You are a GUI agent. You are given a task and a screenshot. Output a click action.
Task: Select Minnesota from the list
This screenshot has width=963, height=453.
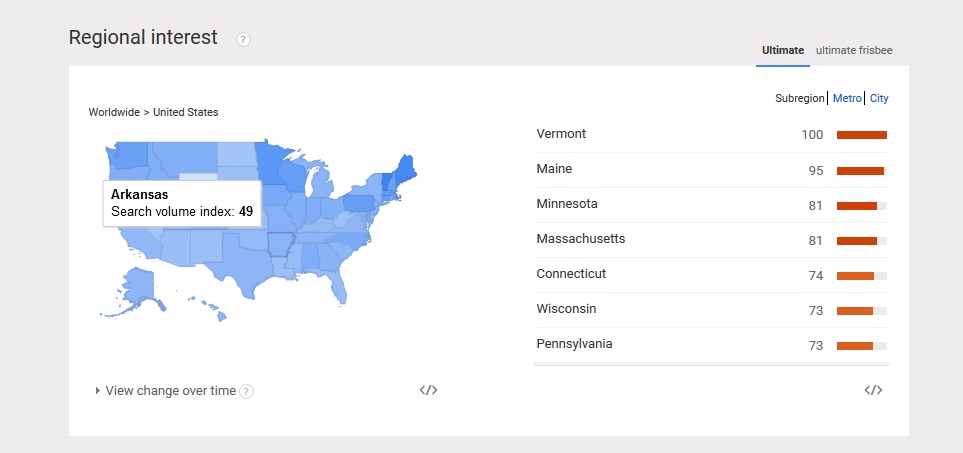pyautogui.click(x=567, y=203)
